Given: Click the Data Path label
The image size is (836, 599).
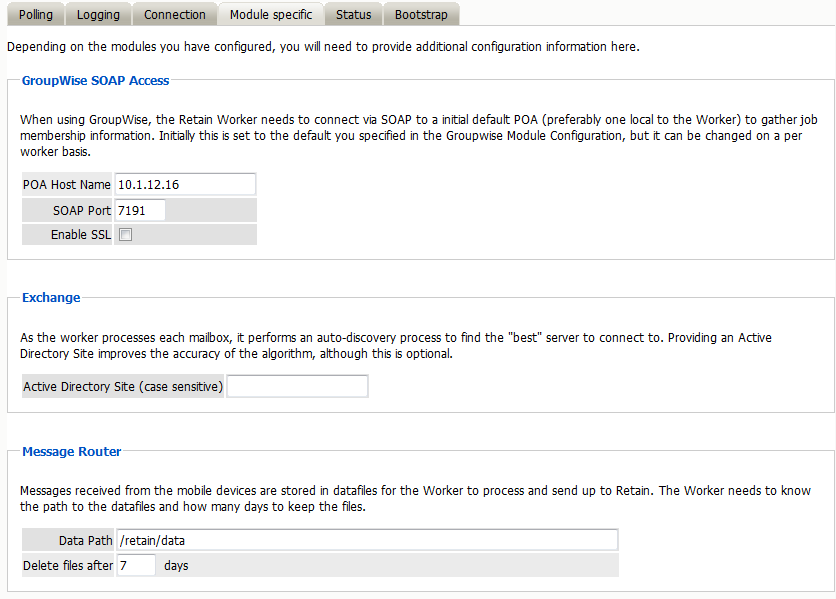Looking at the screenshot, I should [85, 540].
